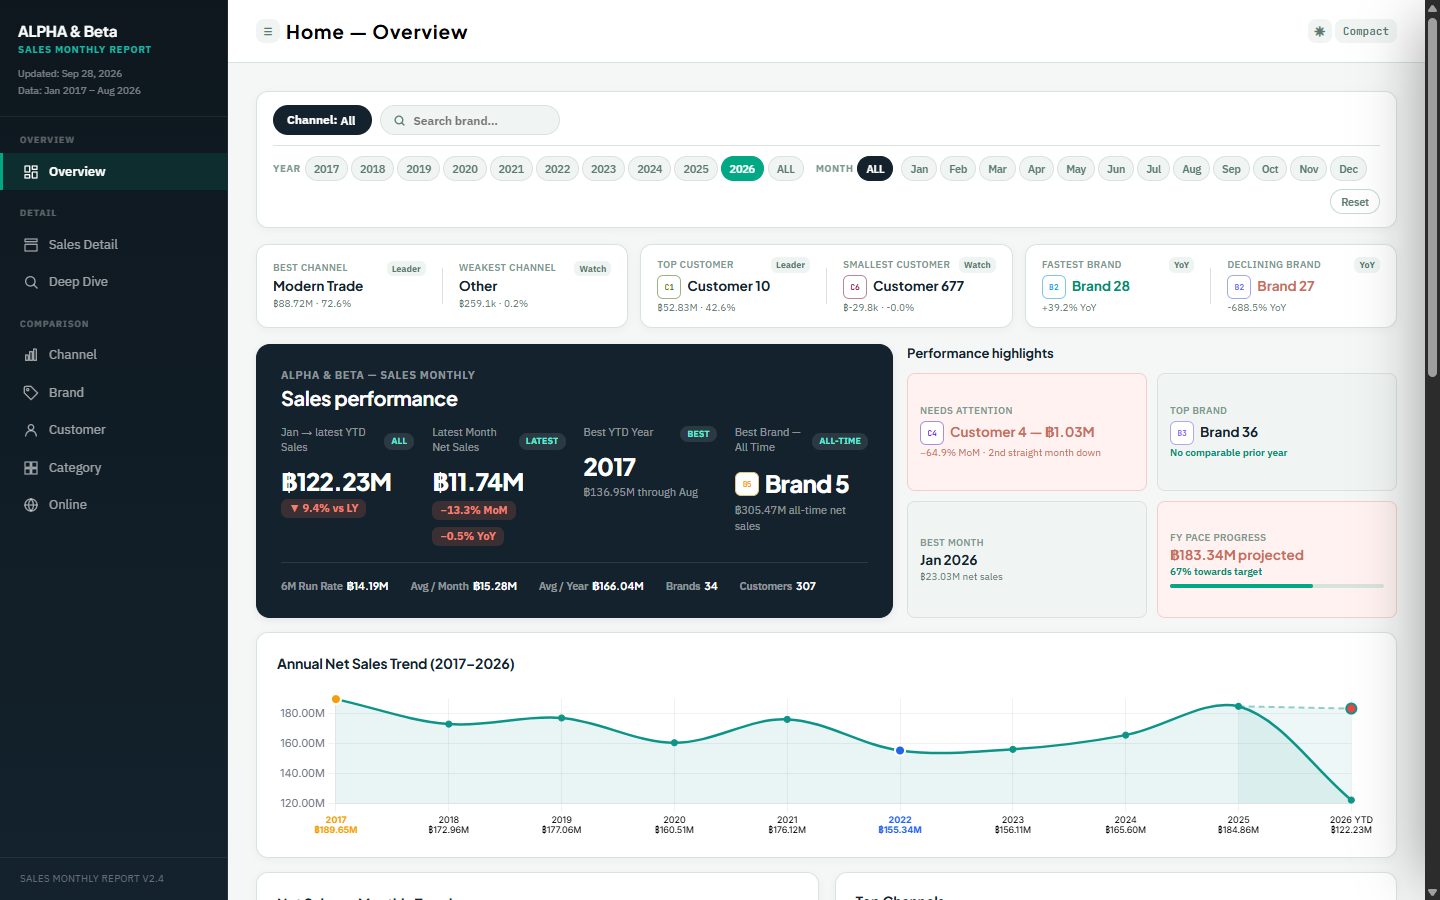Viewport: 1440px width, 900px height.
Task: Click the Other weakest channel text
Action: [x=478, y=286]
